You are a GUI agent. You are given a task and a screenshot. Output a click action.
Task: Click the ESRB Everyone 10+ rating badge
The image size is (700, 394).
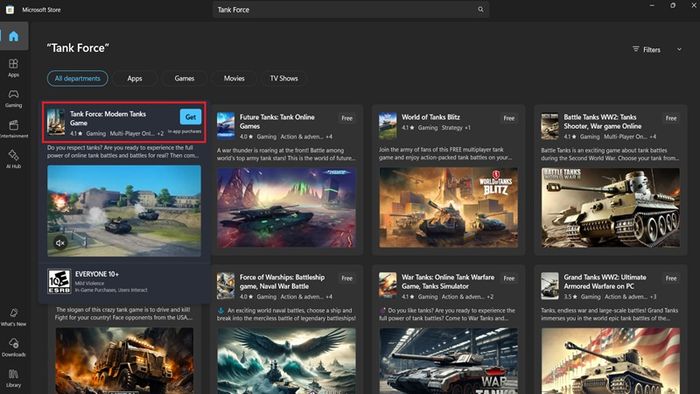point(59,282)
